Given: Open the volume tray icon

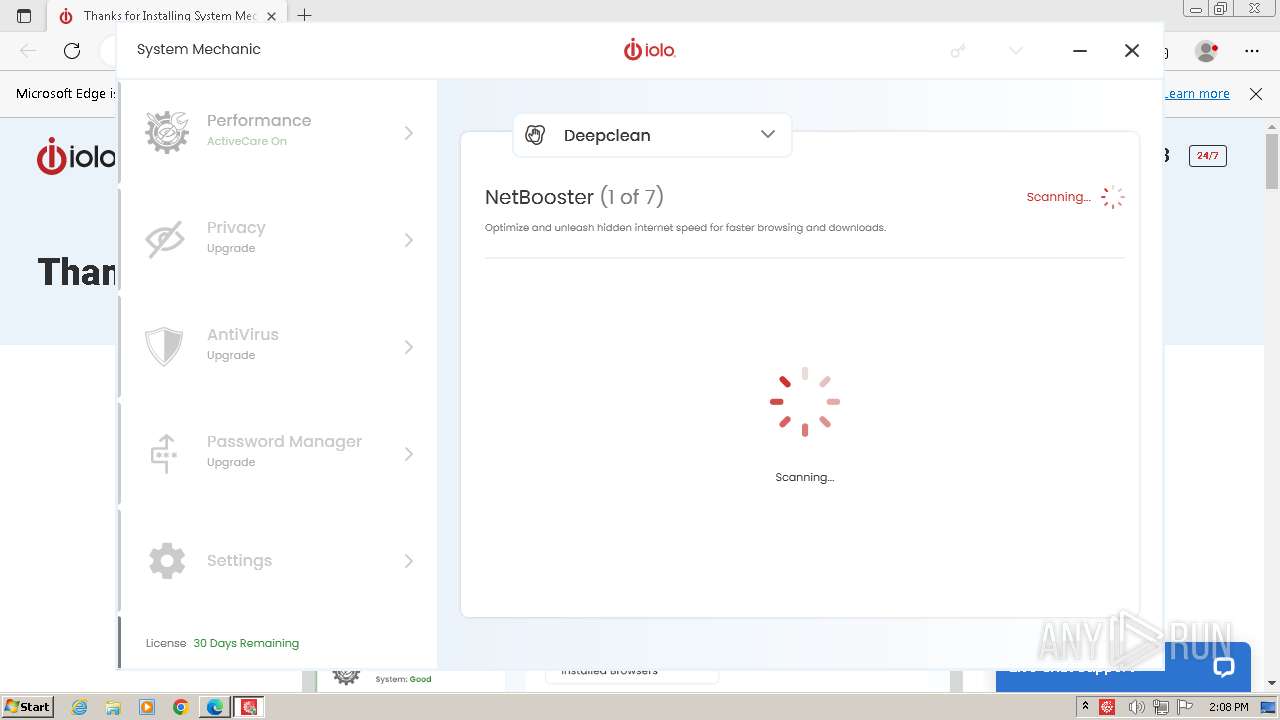Looking at the screenshot, I should (x=1135, y=707).
